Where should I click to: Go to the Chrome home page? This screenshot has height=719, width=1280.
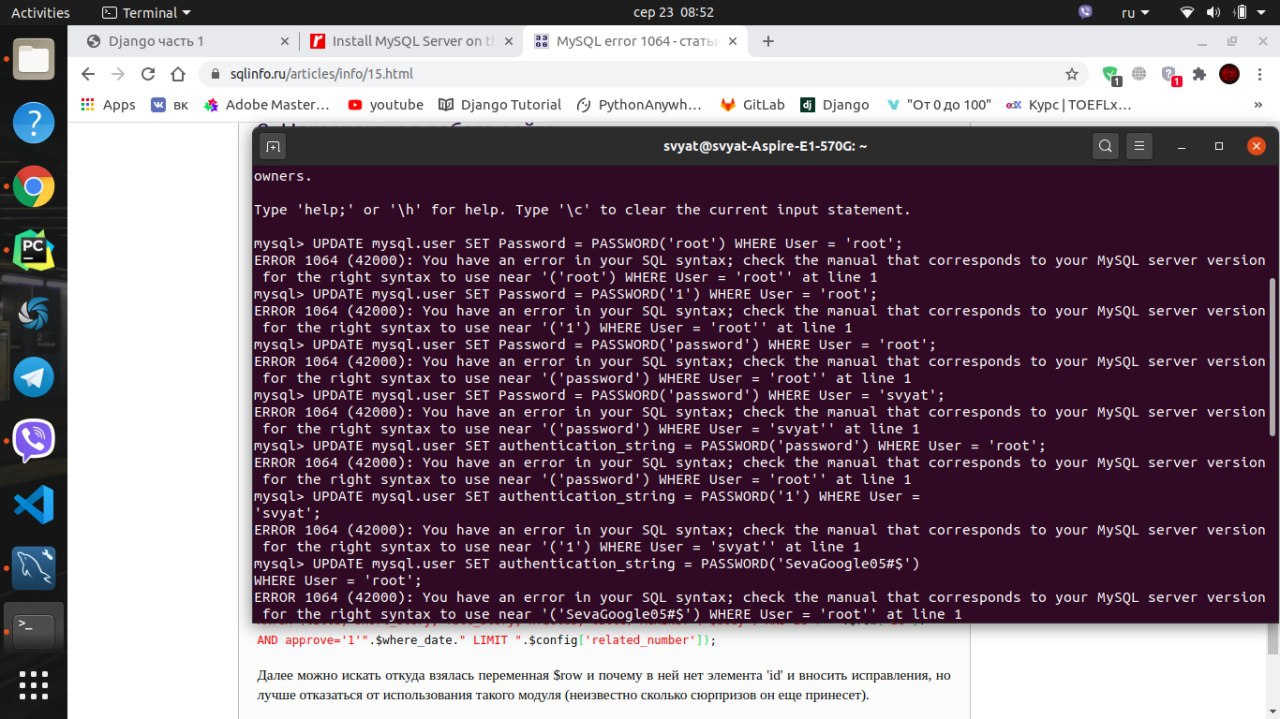(178, 74)
